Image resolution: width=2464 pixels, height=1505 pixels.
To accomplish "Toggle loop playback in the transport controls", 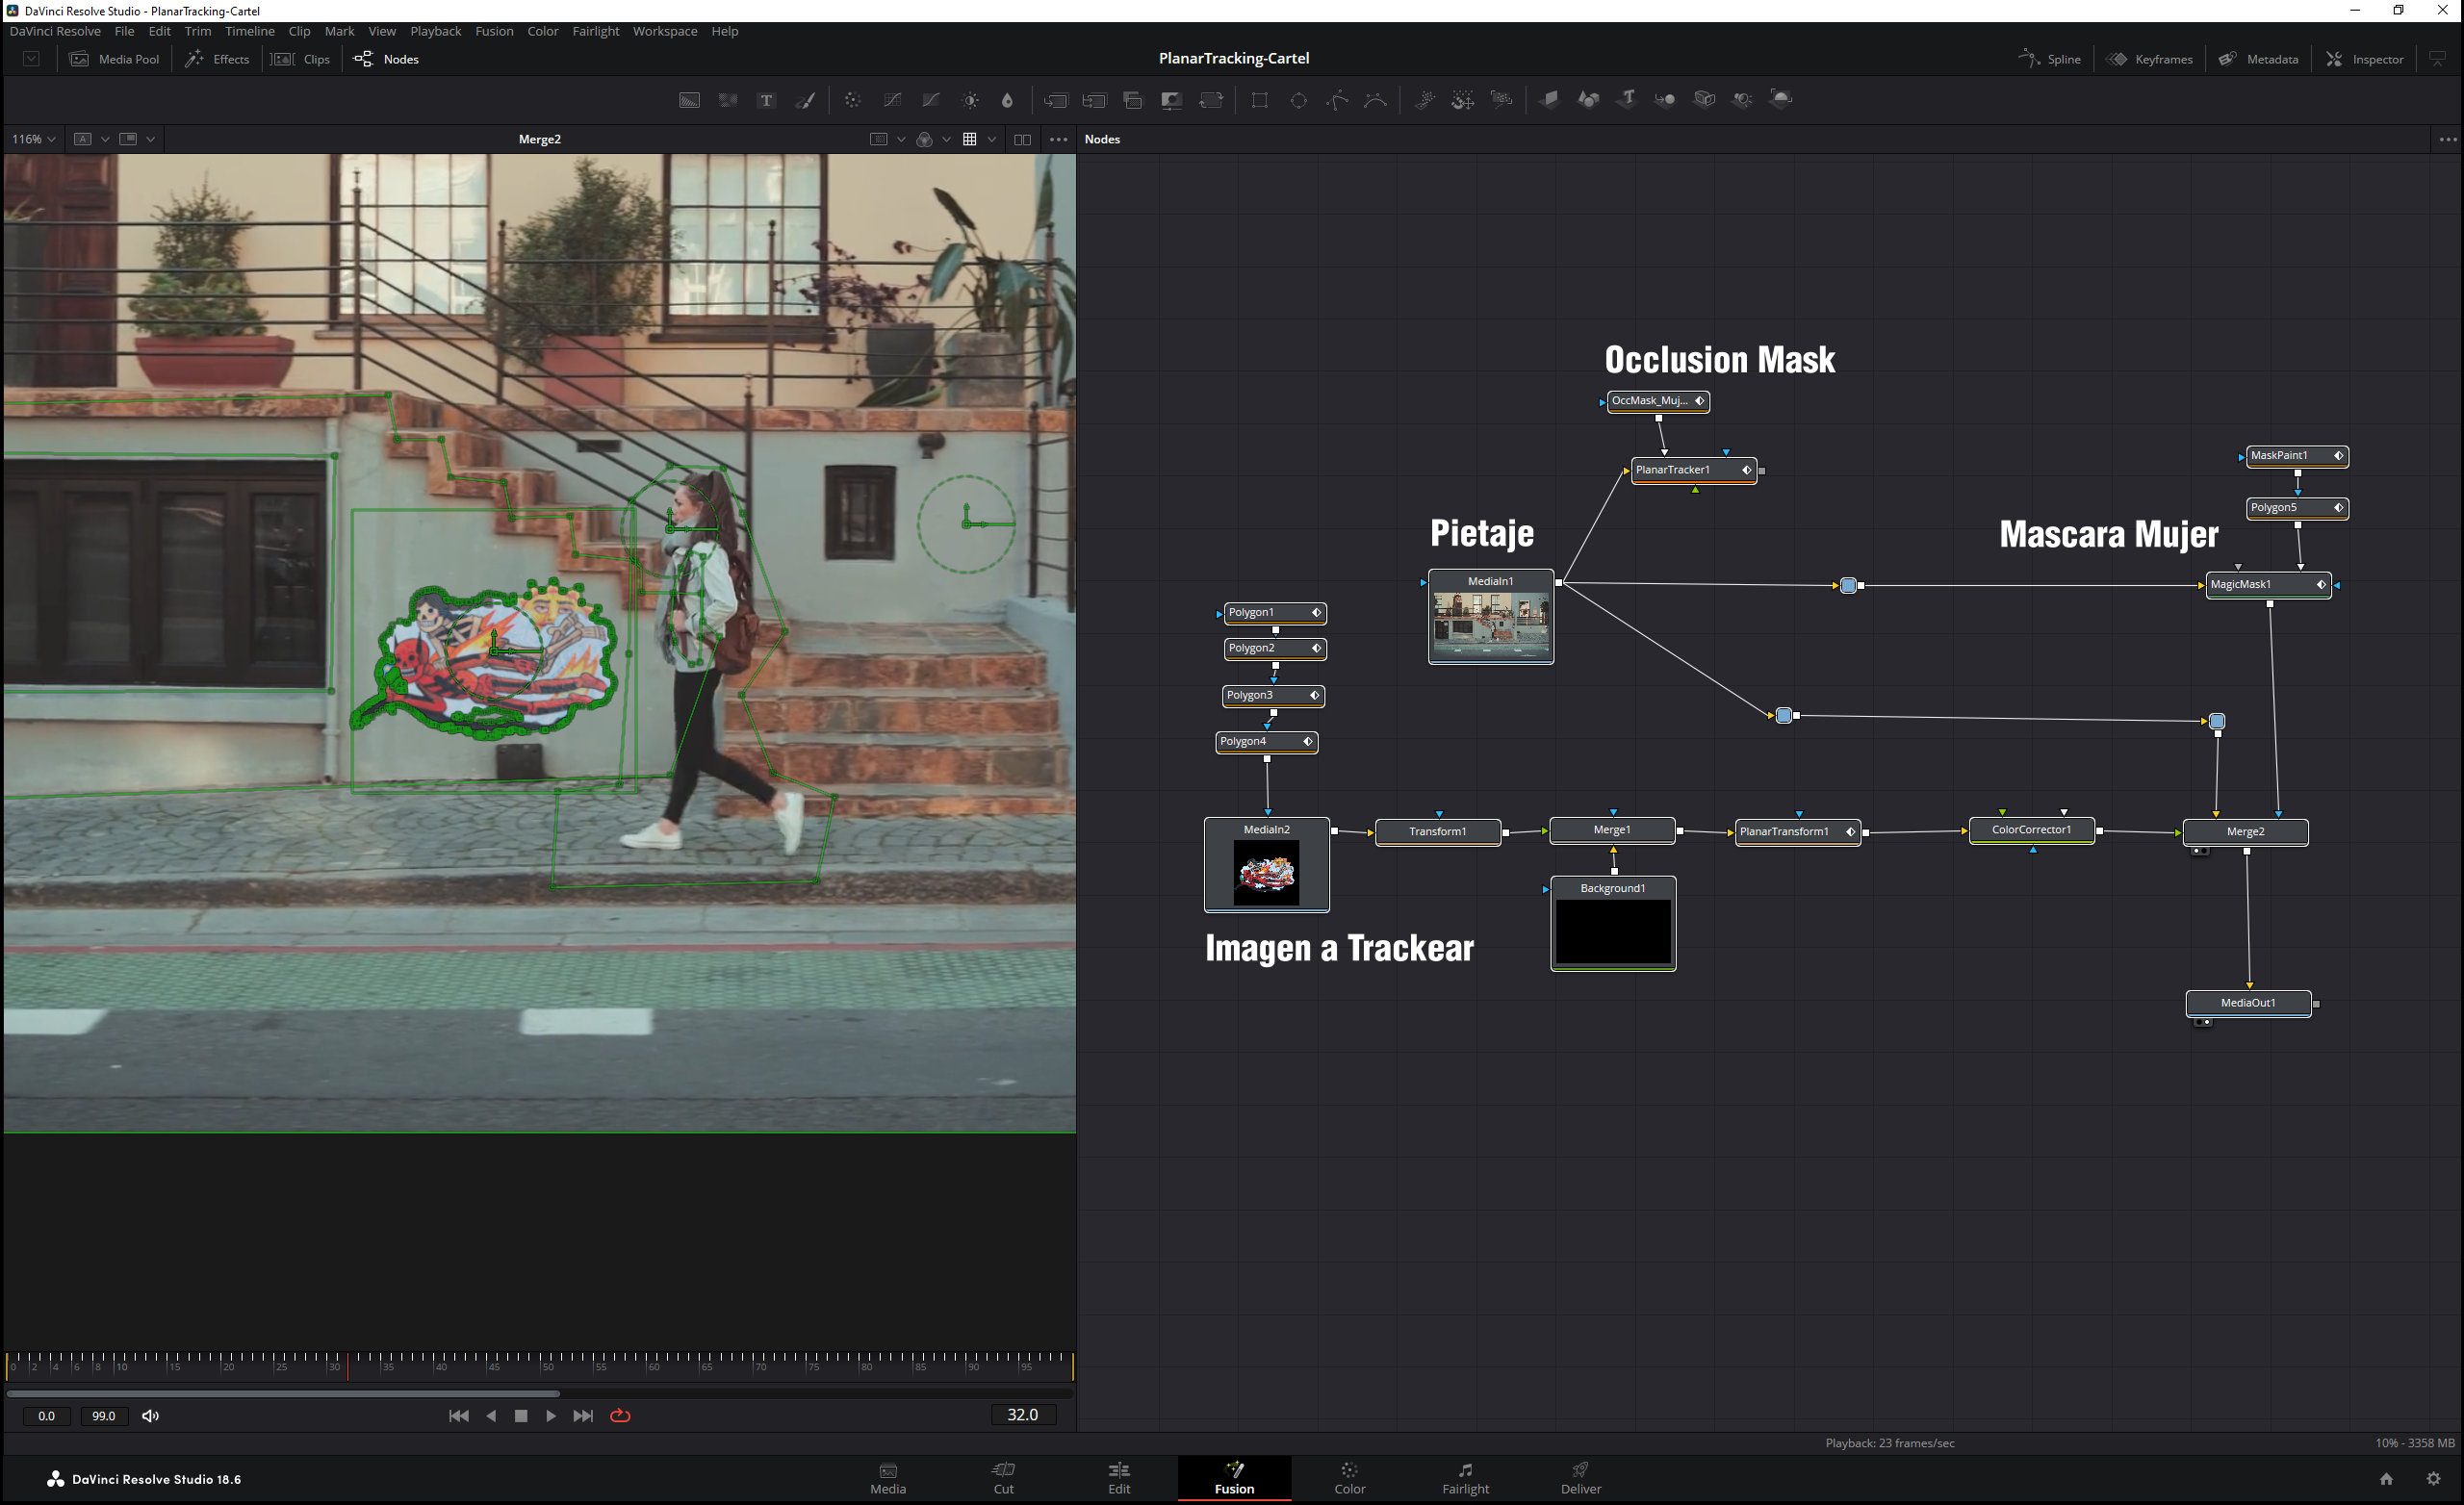I will click(x=620, y=1416).
